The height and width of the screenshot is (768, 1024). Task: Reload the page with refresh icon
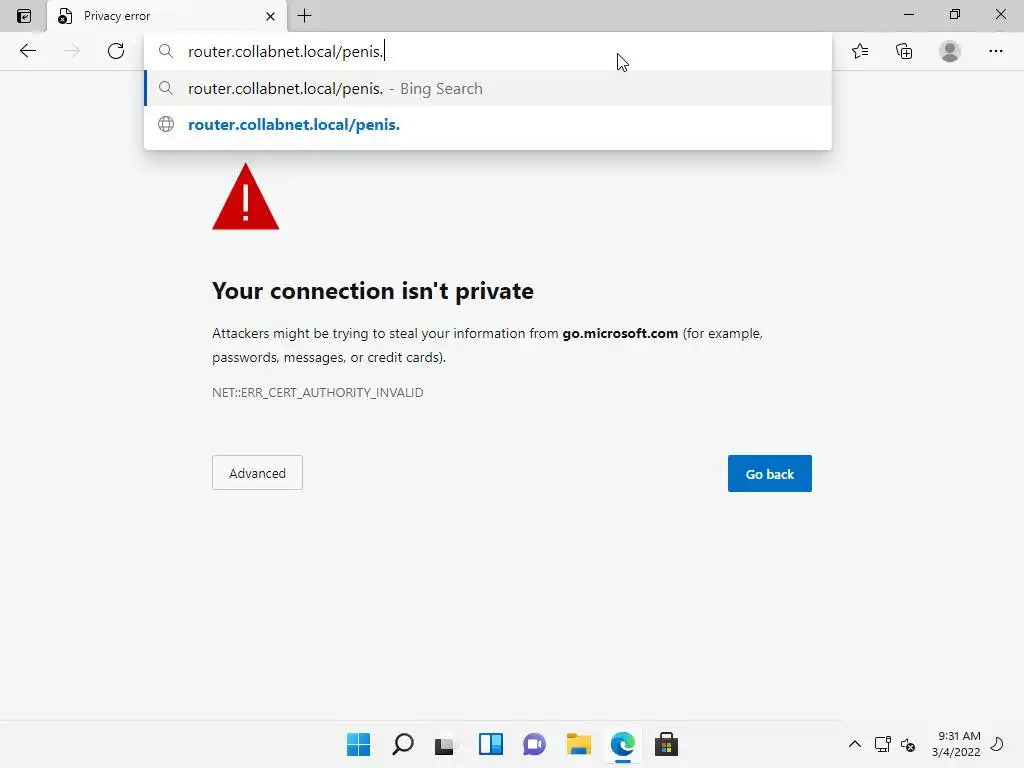(116, 51)
